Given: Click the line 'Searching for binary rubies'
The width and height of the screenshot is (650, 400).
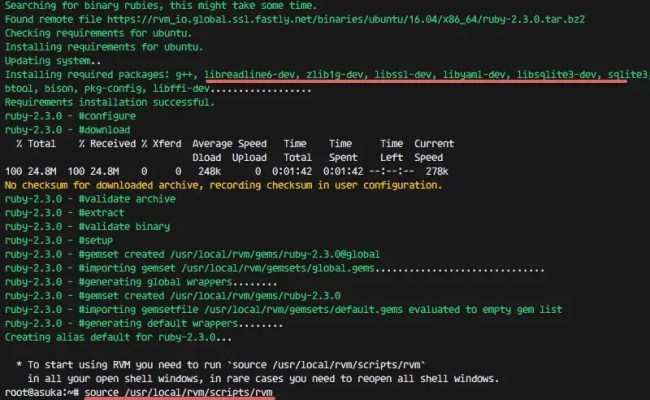Looking at the screenshot, I should (x=160, y=5).
